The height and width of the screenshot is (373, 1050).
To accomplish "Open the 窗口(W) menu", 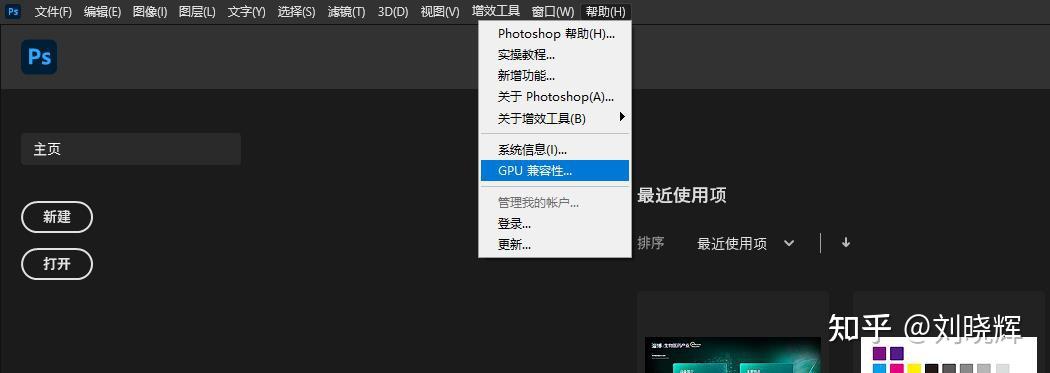I will (552, 12).
